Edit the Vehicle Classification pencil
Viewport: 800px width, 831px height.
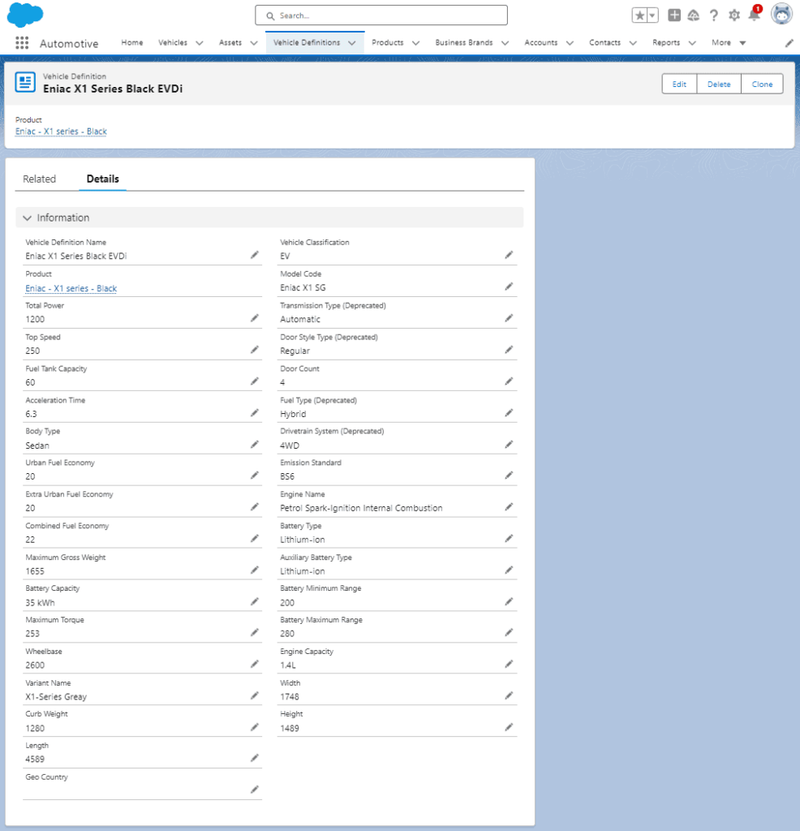(509, 255)
